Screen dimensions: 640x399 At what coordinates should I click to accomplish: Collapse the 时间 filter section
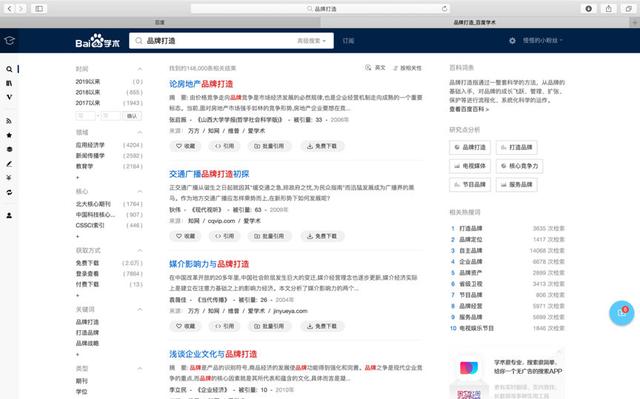140,69
